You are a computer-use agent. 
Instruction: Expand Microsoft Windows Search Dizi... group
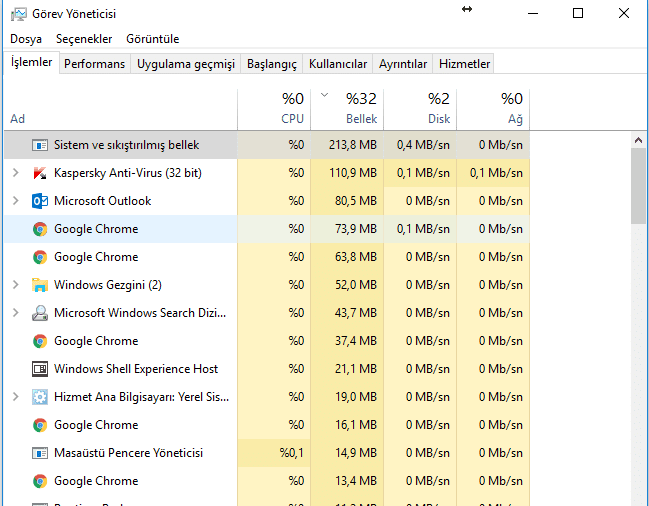point(16,313)
